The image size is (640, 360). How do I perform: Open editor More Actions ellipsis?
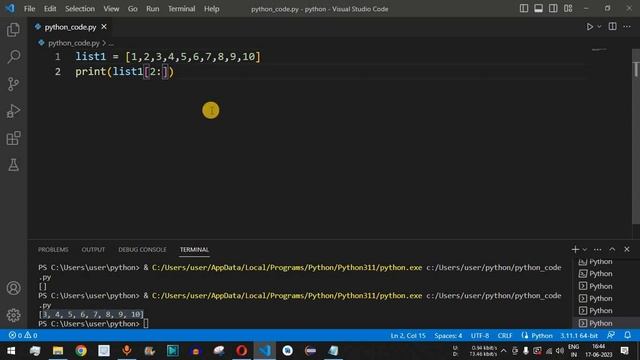[627, 27]
